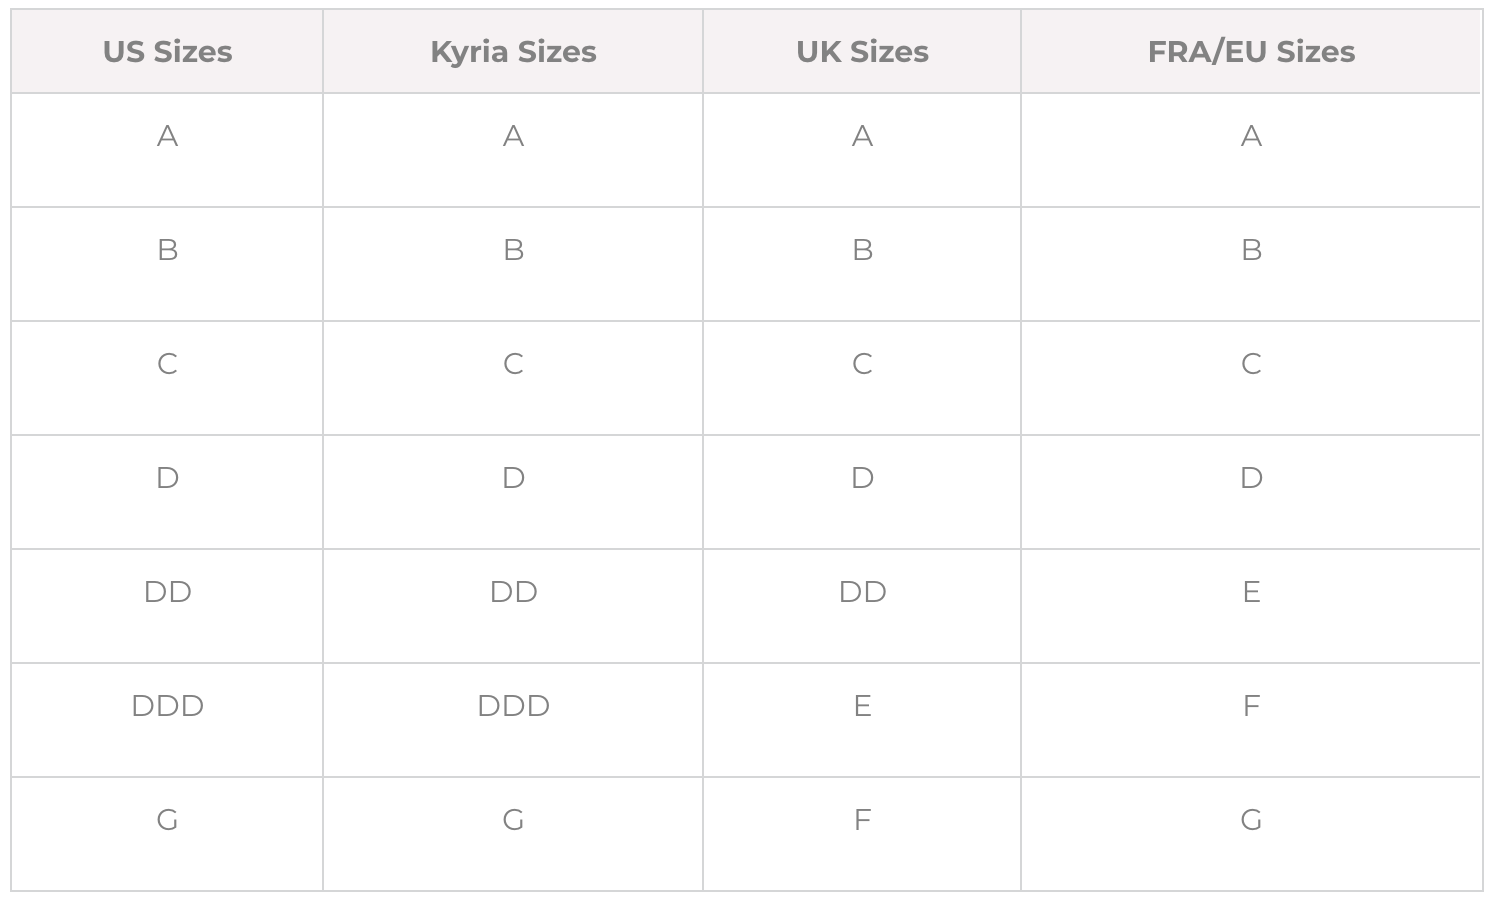Click the E cell in FRA/EU Sizes column

pyautogui.click(x=1251, y=607)
